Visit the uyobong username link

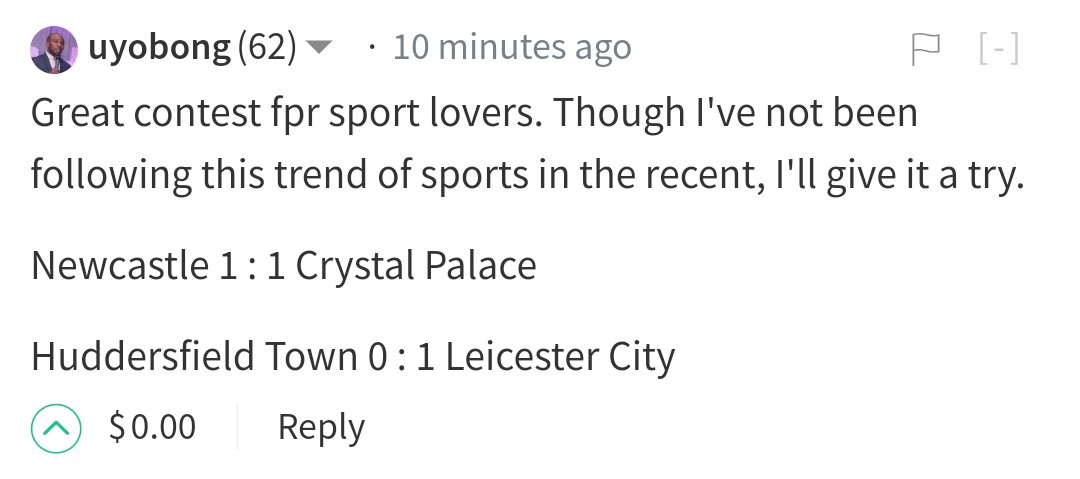(x=159, y=49)
